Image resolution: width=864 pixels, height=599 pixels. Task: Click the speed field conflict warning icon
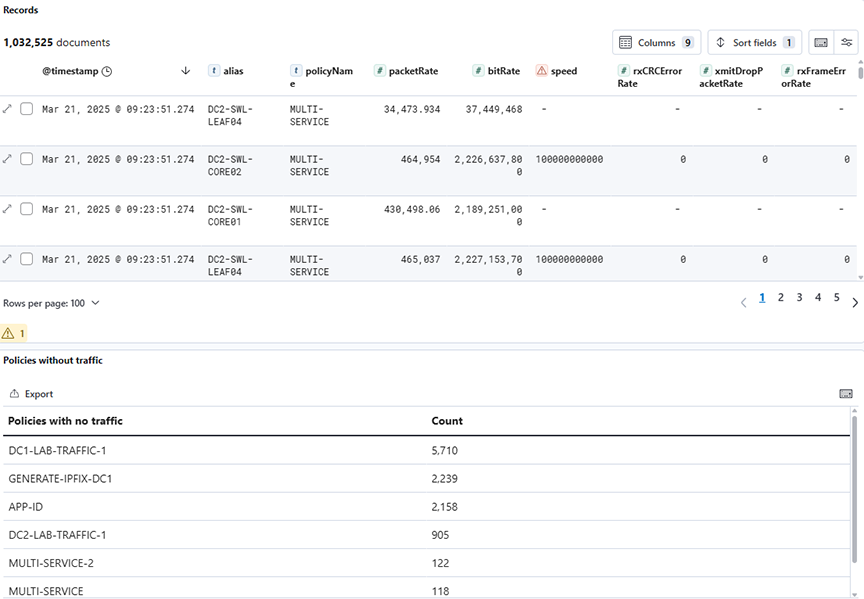pyautogui.click(x=542, y=71)
